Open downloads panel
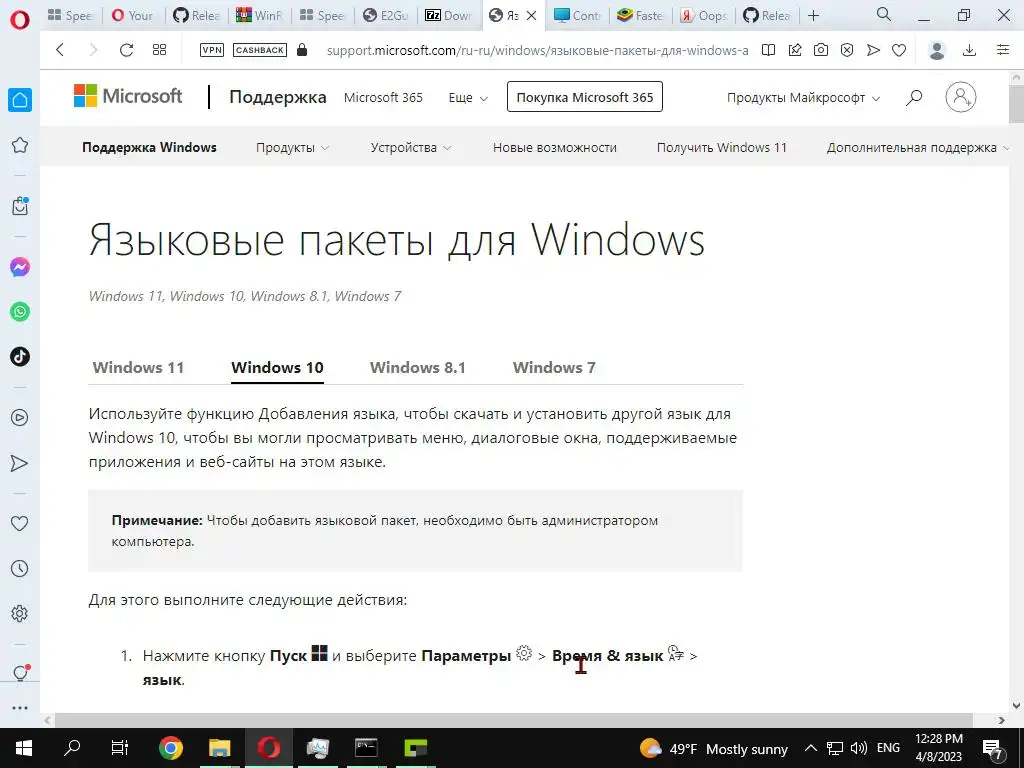The image size is (1024, 768). click(970, 50)
